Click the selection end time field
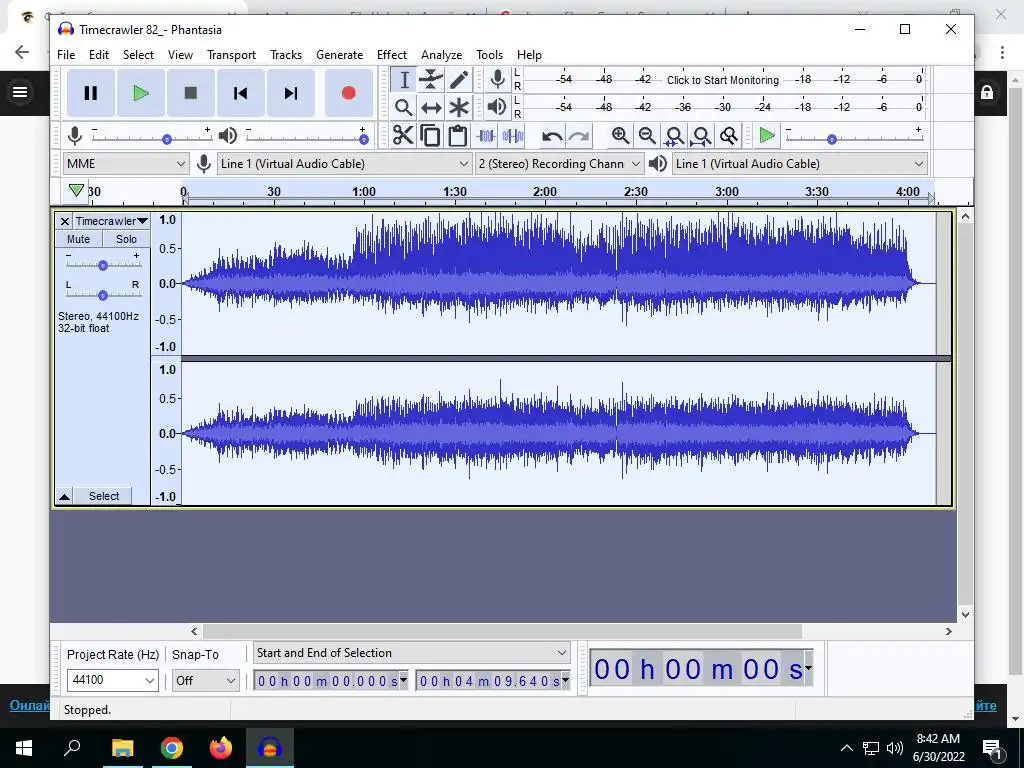 point(493,681)
